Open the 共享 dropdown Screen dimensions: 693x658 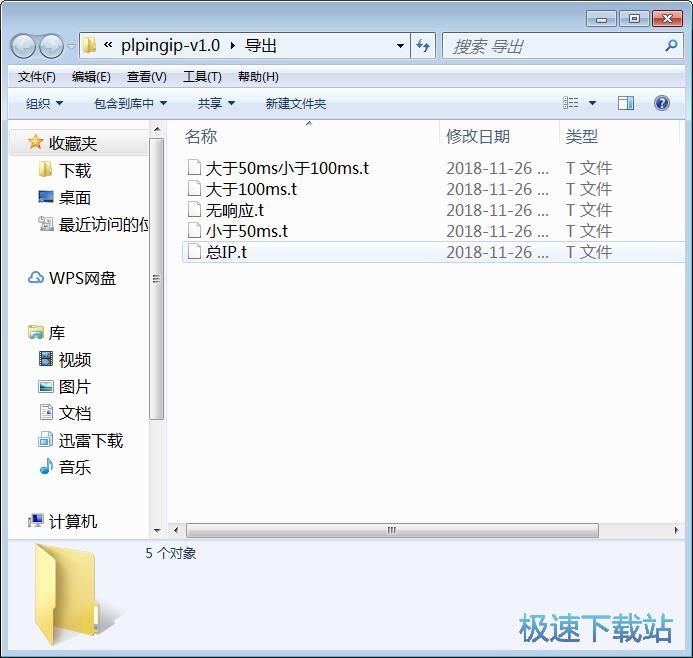click(x=216, y=103)
